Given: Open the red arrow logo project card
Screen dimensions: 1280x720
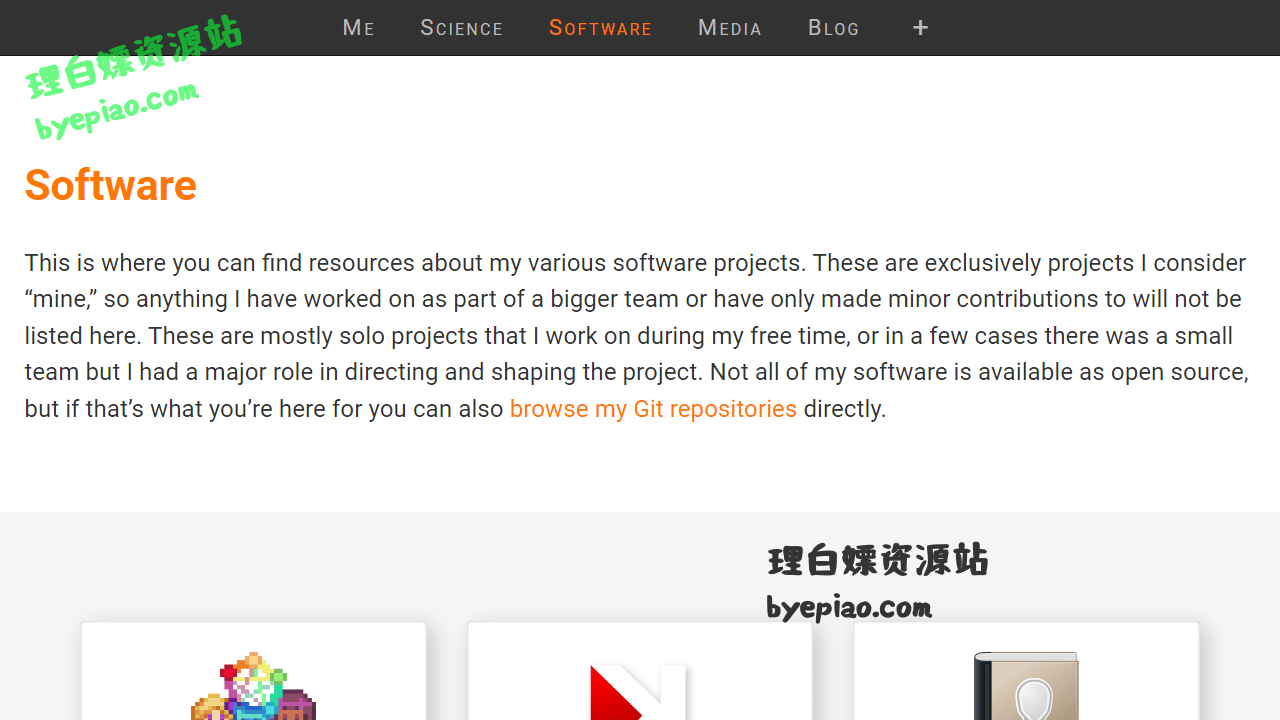Looking at the screenshot, I should 640,671.
